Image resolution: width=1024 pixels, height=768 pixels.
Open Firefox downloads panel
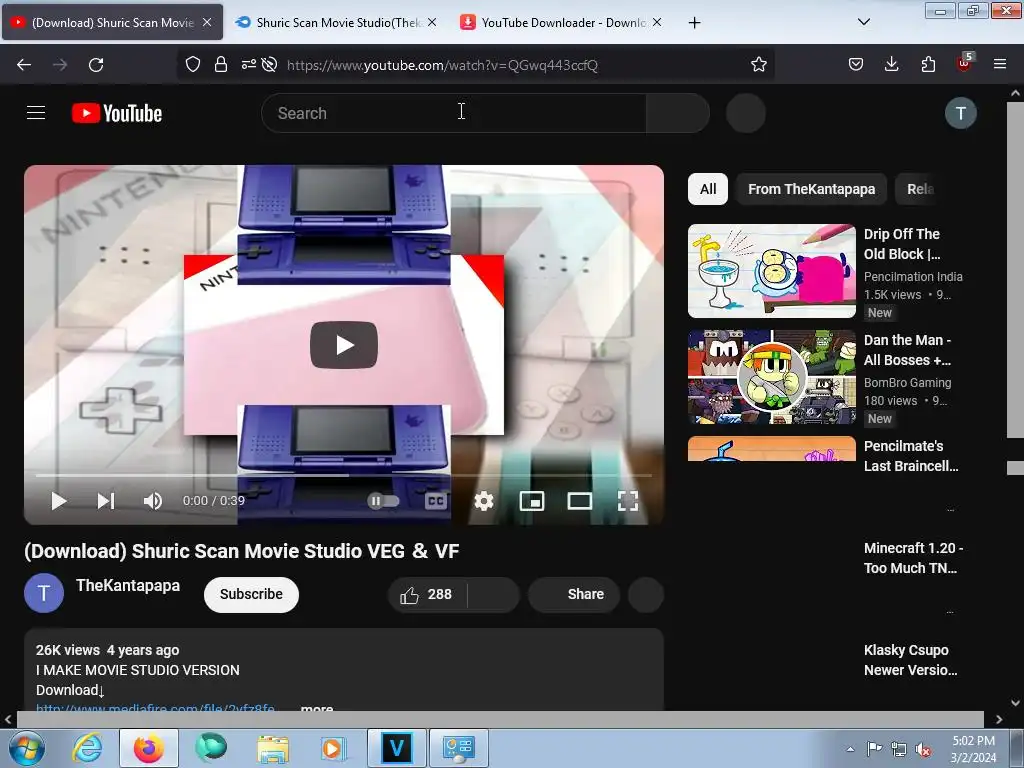click(891, 65)
